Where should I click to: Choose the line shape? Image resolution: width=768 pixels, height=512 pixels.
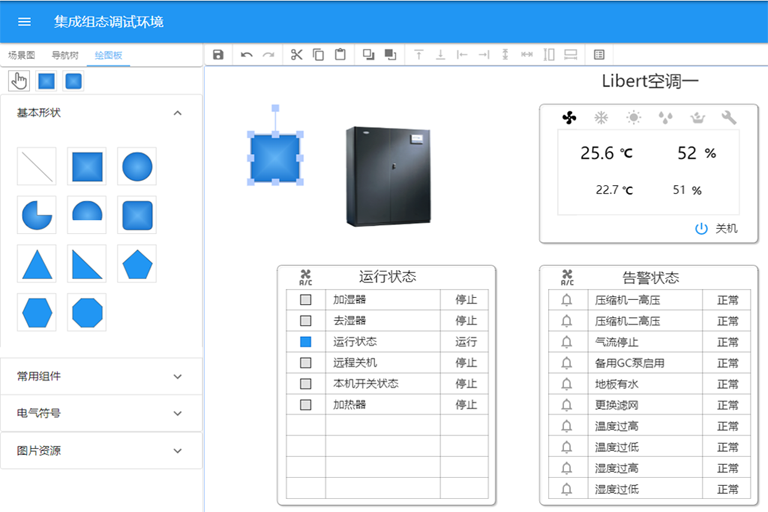tap(37, 167)
